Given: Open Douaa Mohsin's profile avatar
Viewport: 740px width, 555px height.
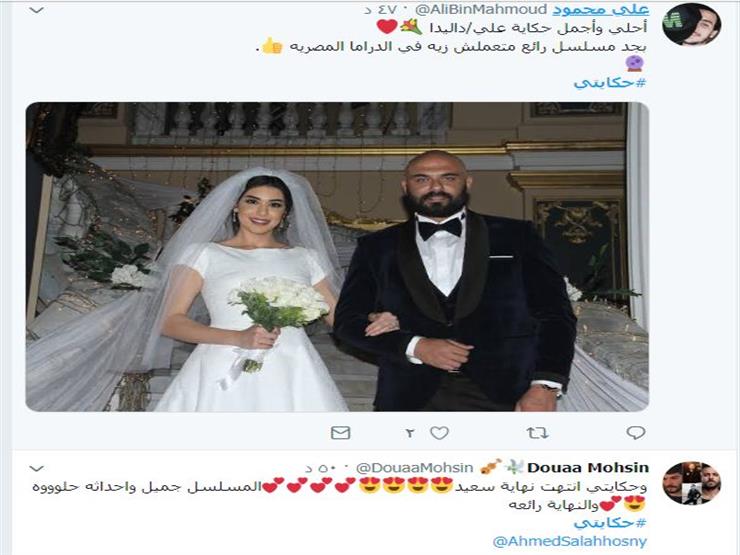Looking at the screenshot, I should click(691, 483).
